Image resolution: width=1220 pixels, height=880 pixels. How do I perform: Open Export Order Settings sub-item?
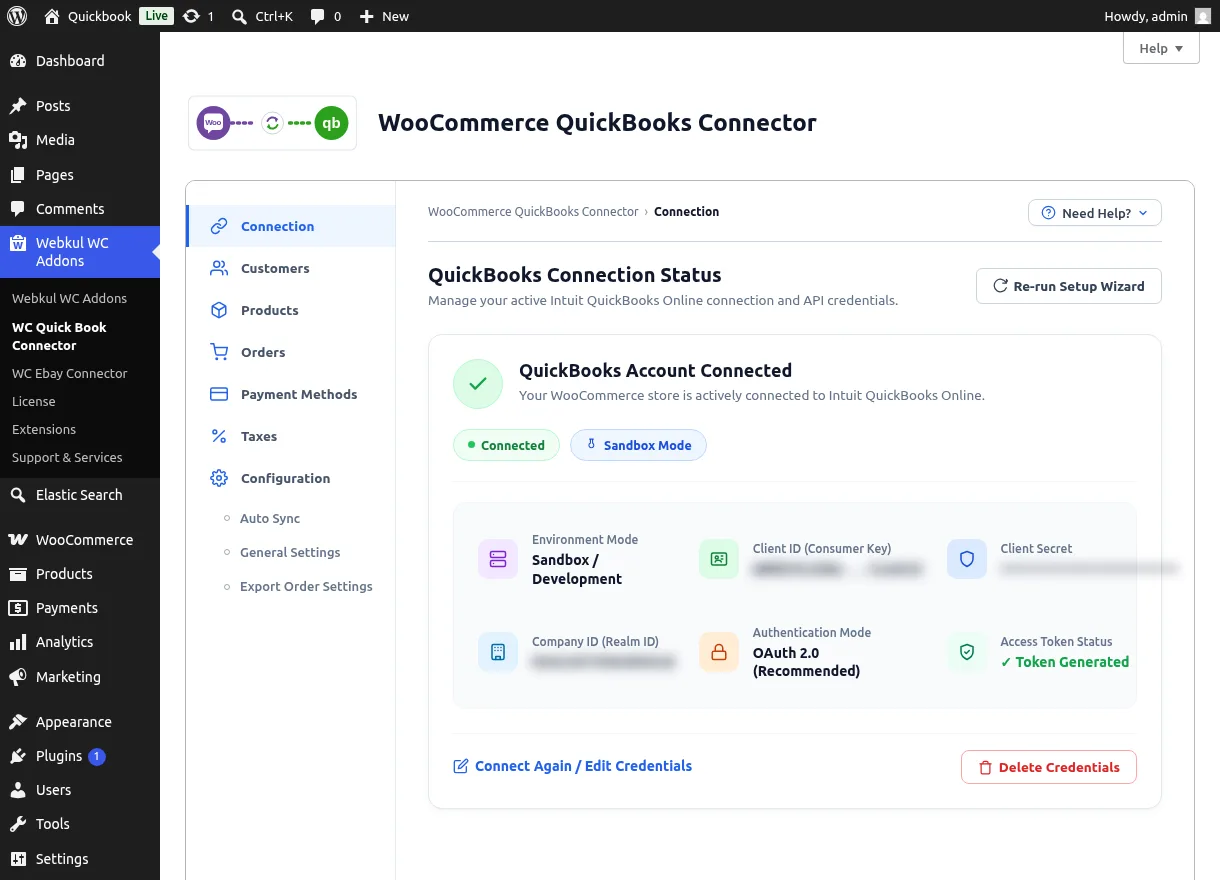[306, 586]
